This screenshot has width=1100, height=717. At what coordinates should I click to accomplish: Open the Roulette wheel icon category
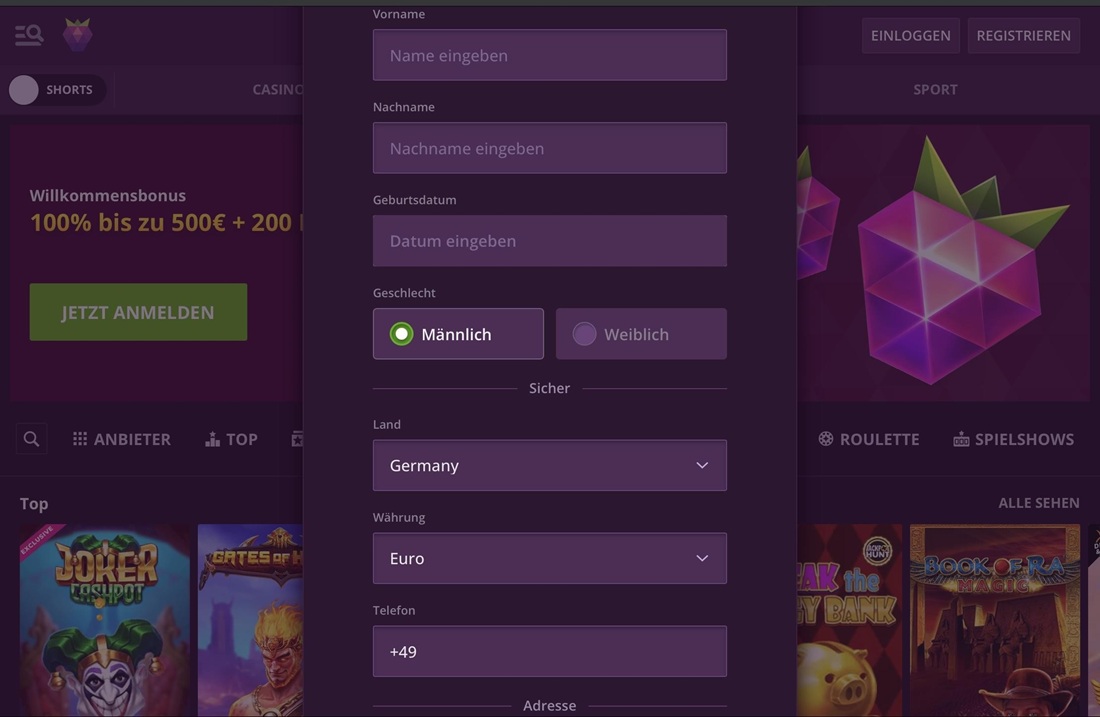pyautogui.click(x=826, y=439)
